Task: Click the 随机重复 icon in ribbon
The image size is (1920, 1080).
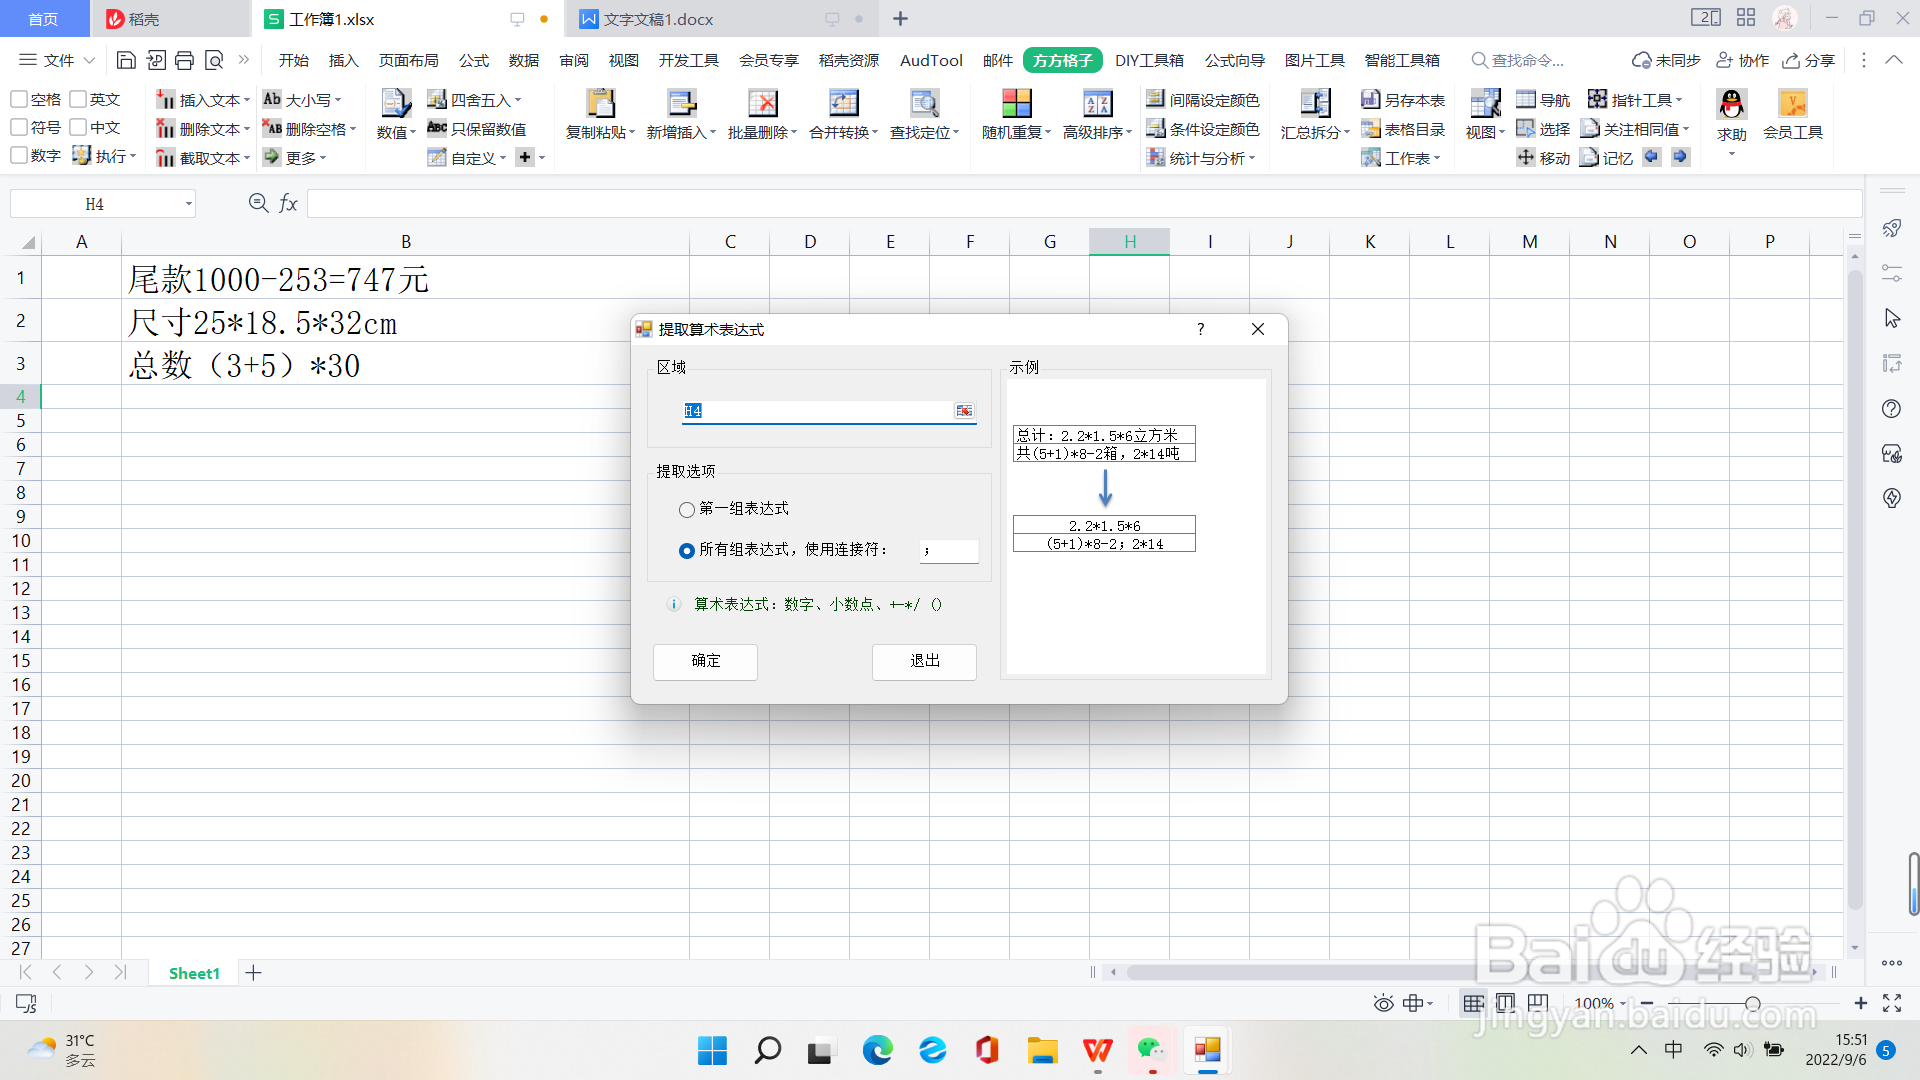Action: click(1016, 104)
